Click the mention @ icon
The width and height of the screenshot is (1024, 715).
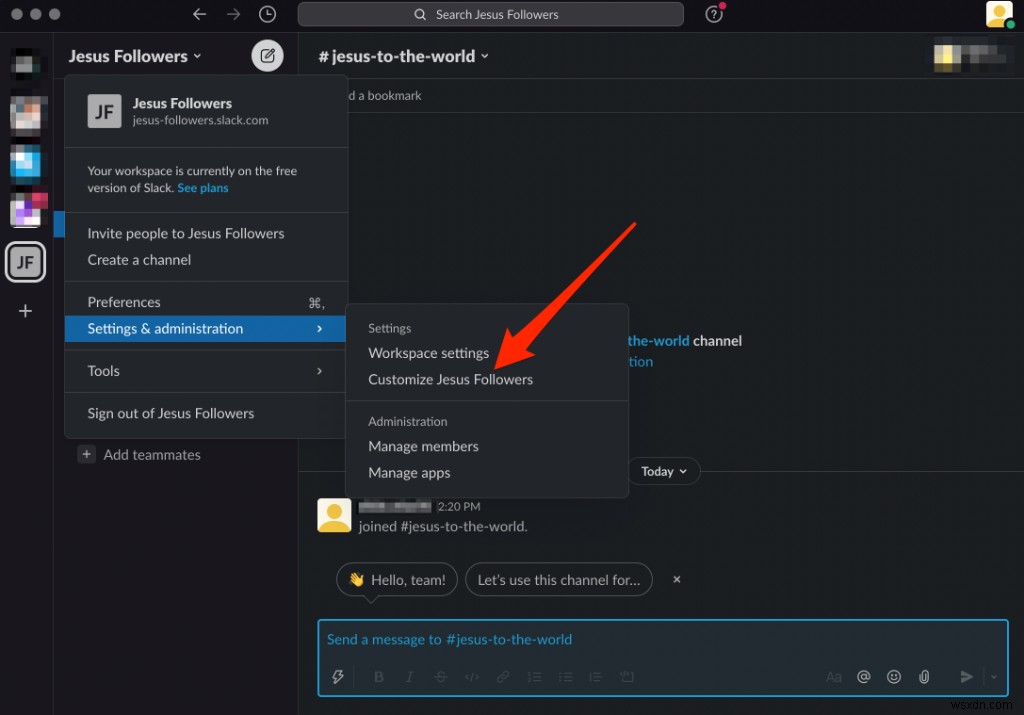point(864,677)
